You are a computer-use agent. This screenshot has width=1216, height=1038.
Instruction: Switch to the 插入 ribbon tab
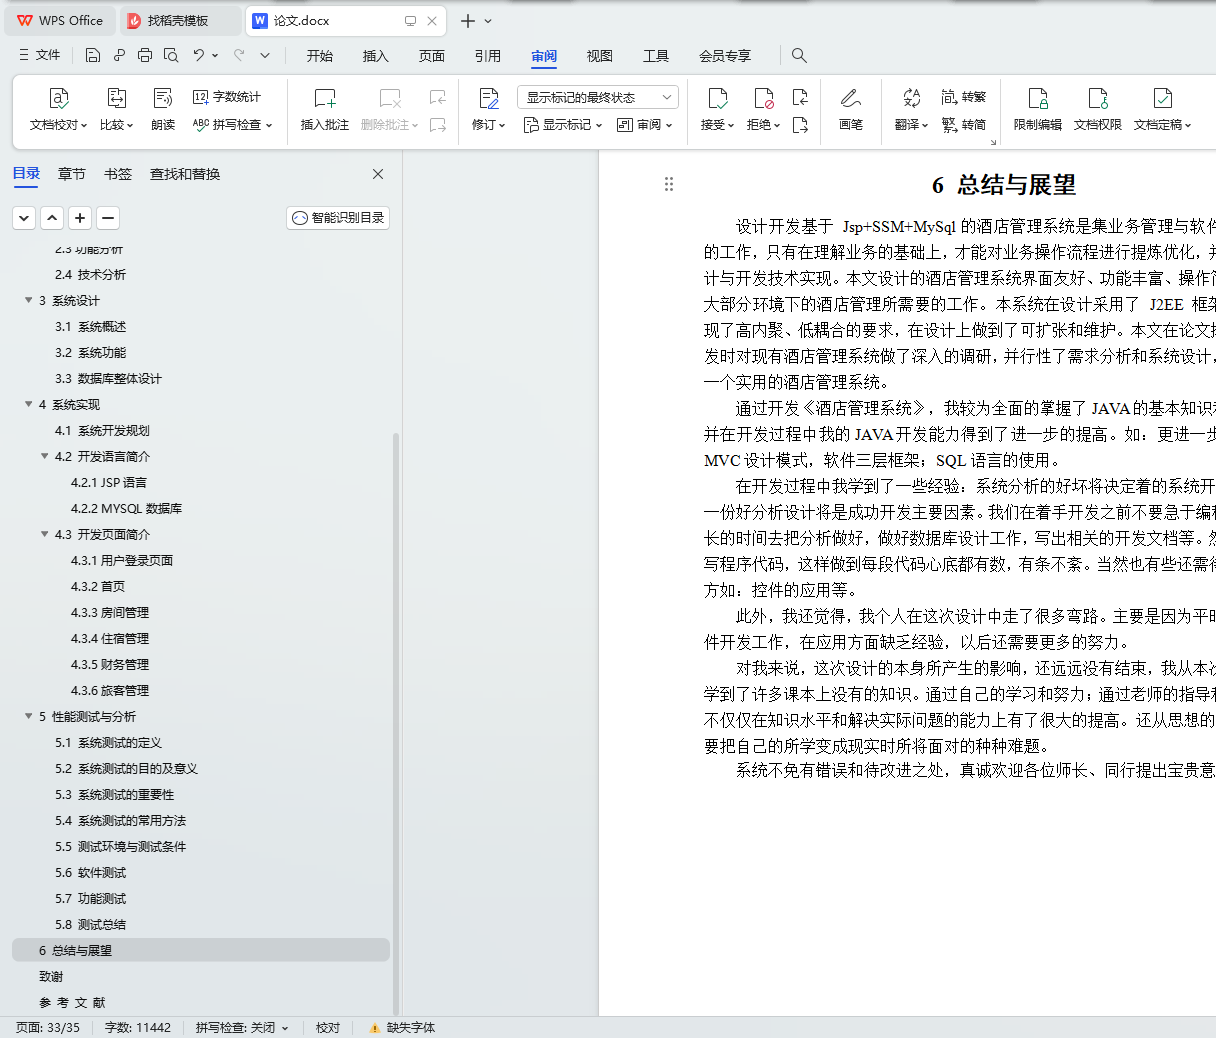(376, 56)
